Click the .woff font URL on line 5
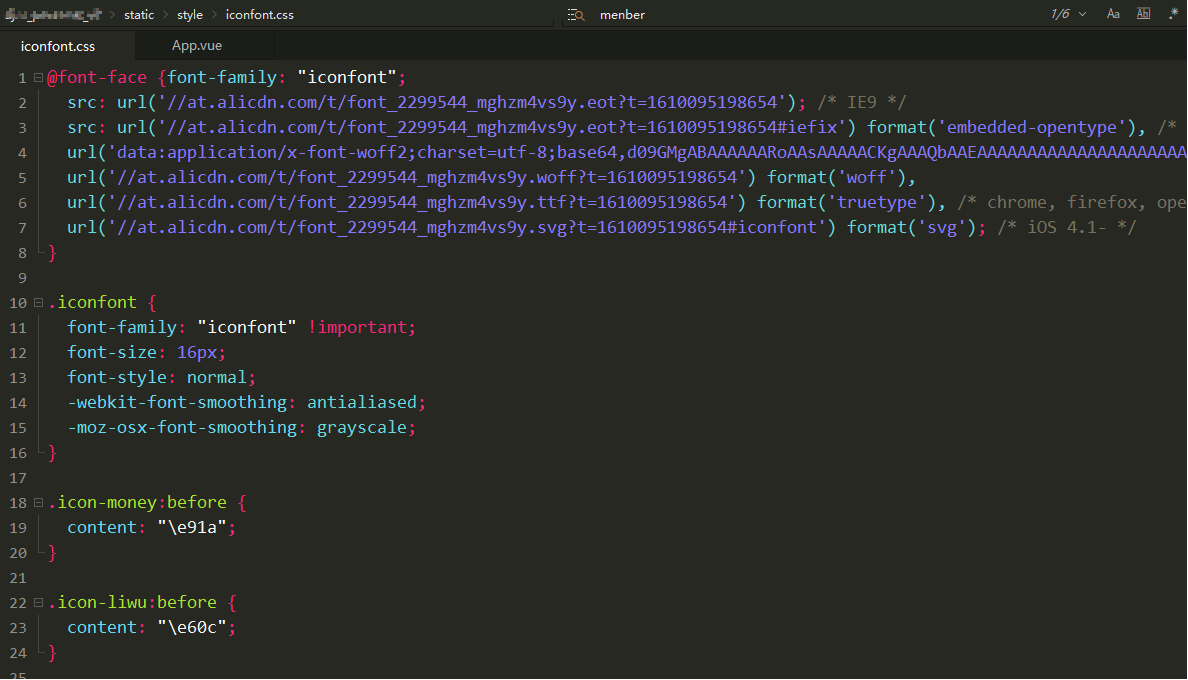The height and width of the screenshot is (680, 1188). (427, 177)
